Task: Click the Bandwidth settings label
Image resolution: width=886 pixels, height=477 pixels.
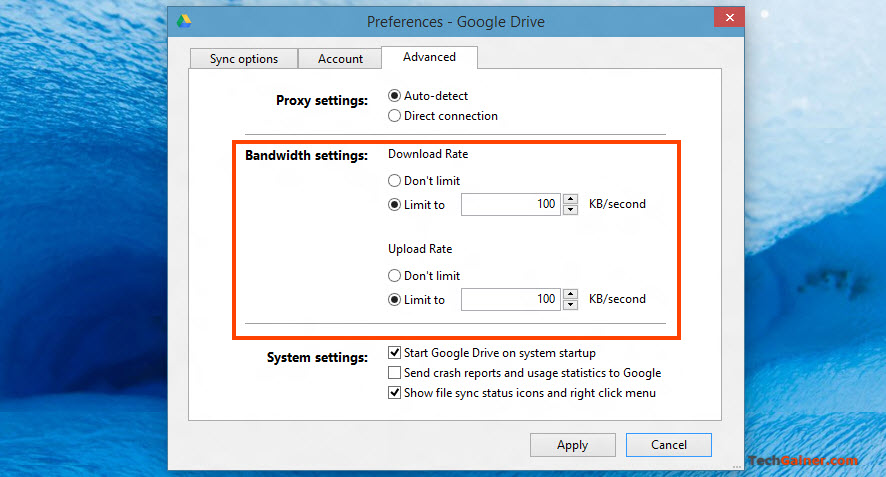Action: point(306,155)
